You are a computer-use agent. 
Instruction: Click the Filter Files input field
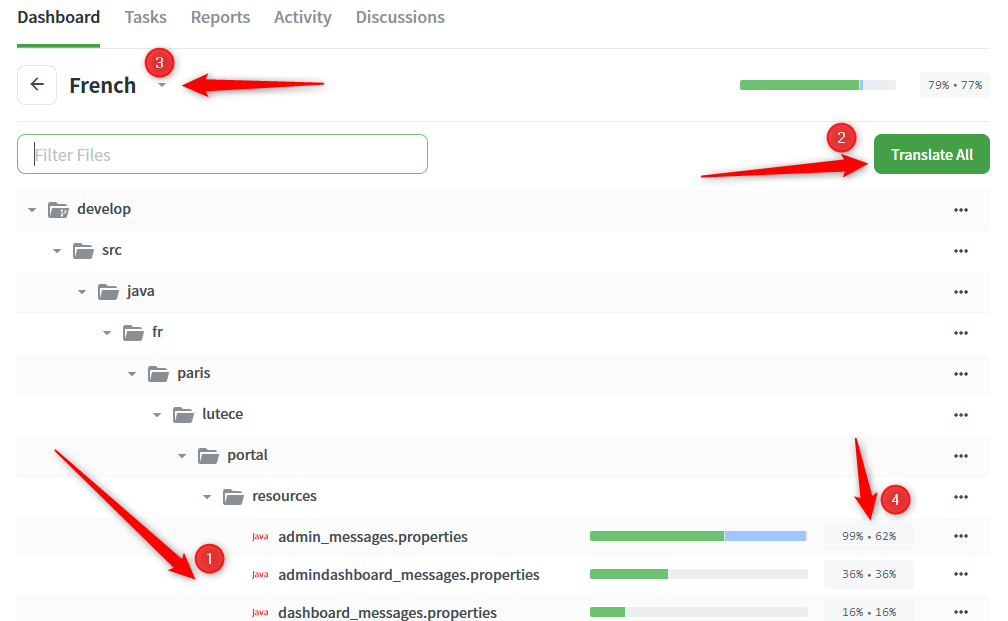tap(222, 153)
